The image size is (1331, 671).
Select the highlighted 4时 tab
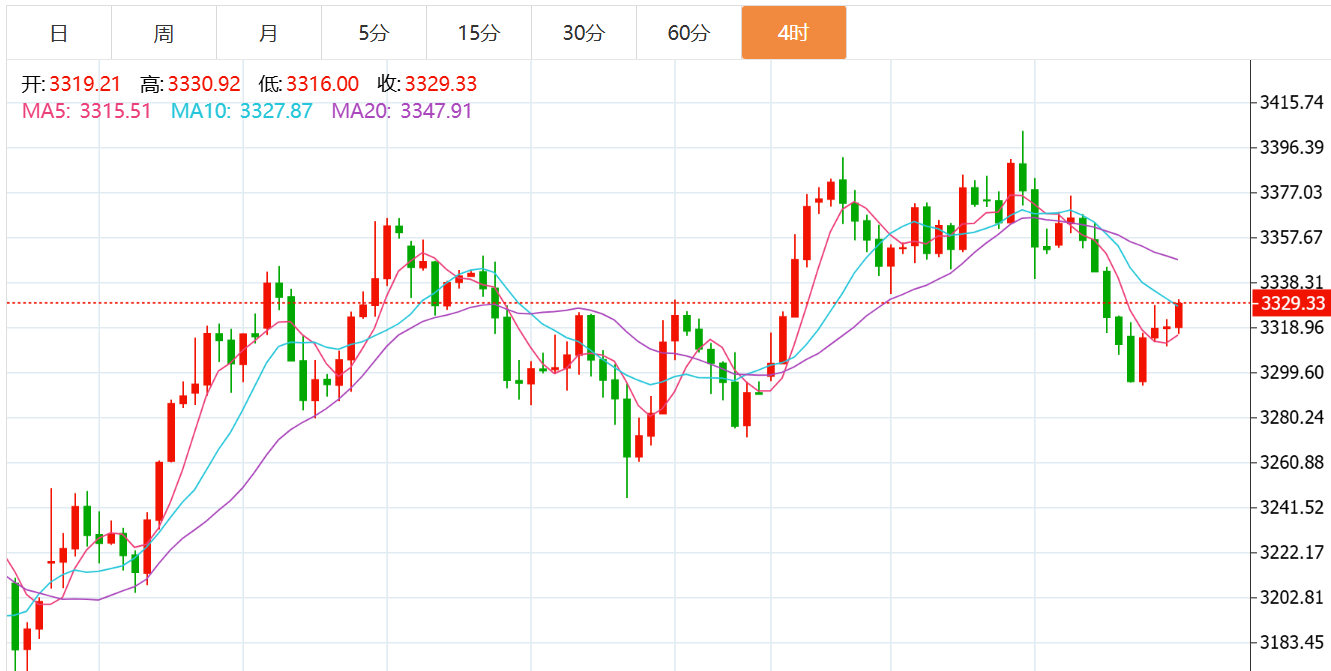794,33
